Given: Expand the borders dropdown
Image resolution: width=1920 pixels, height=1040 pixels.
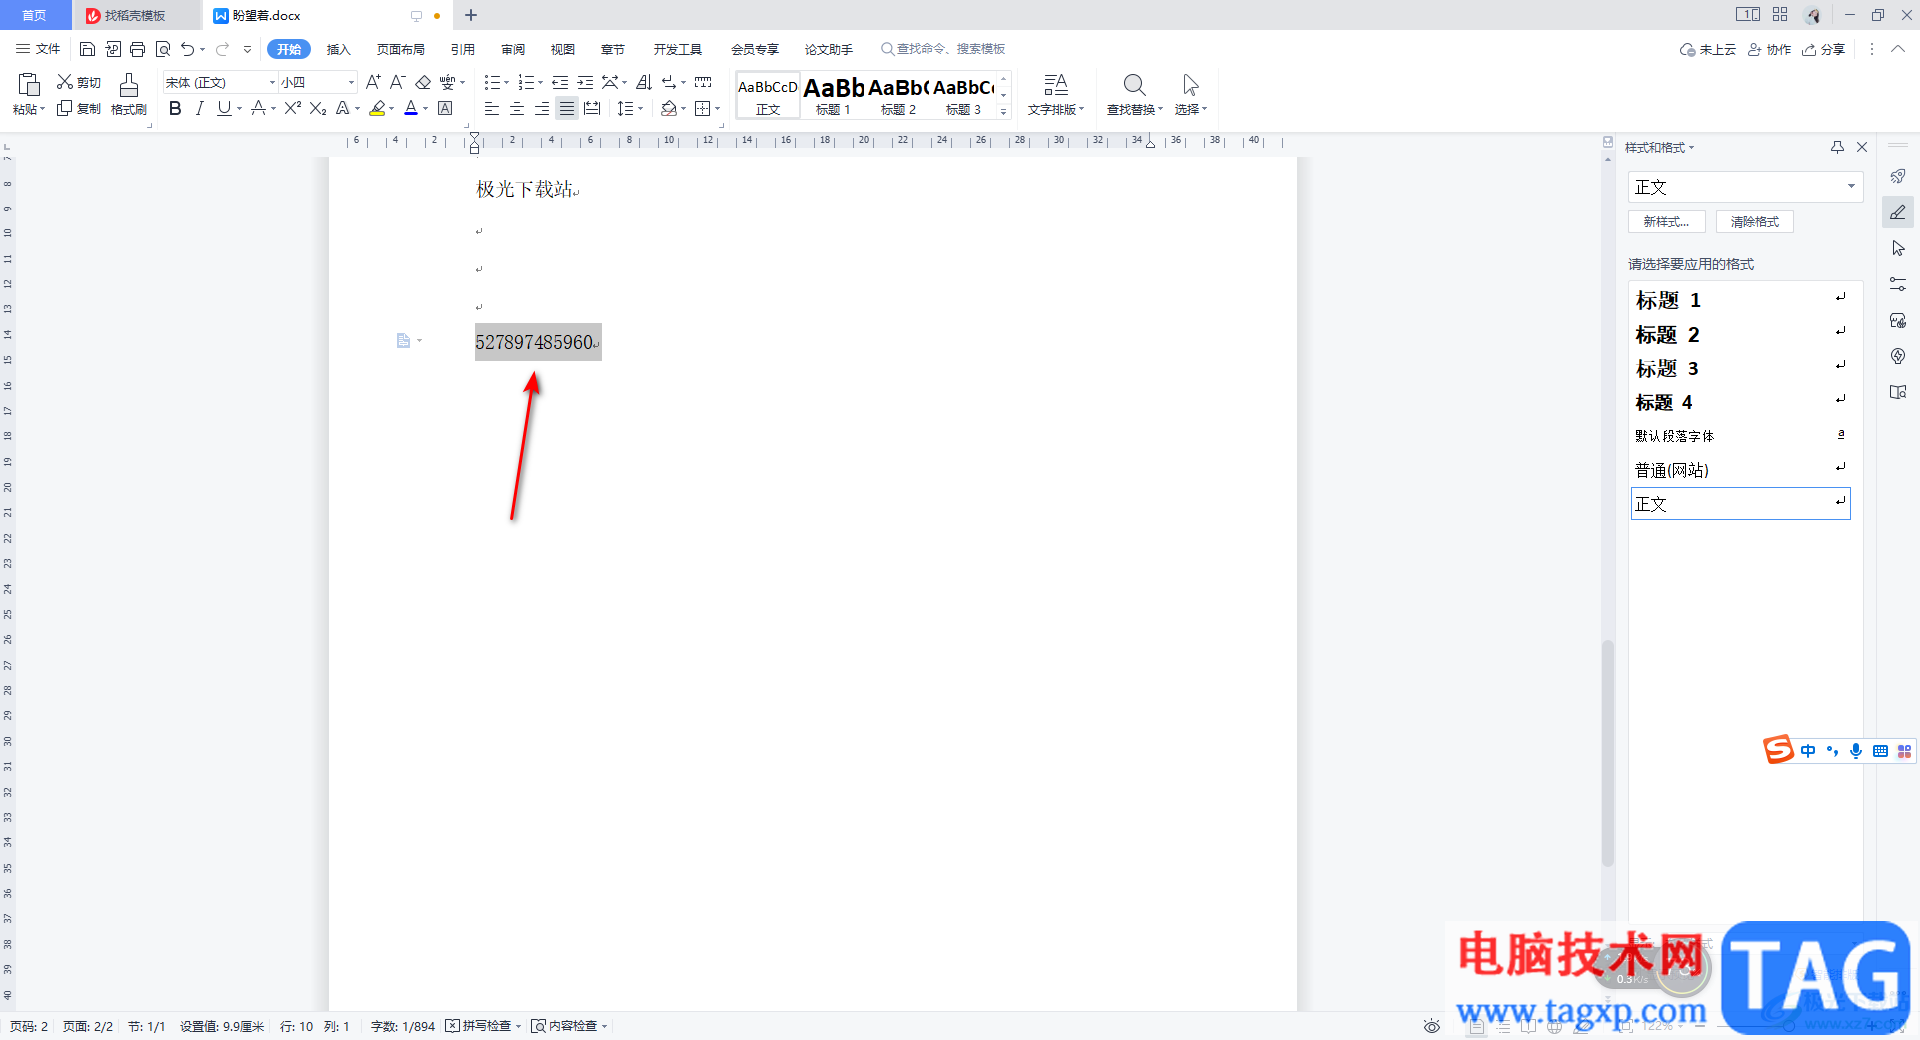Looking at the screenshot, I should tap(718, 109).
